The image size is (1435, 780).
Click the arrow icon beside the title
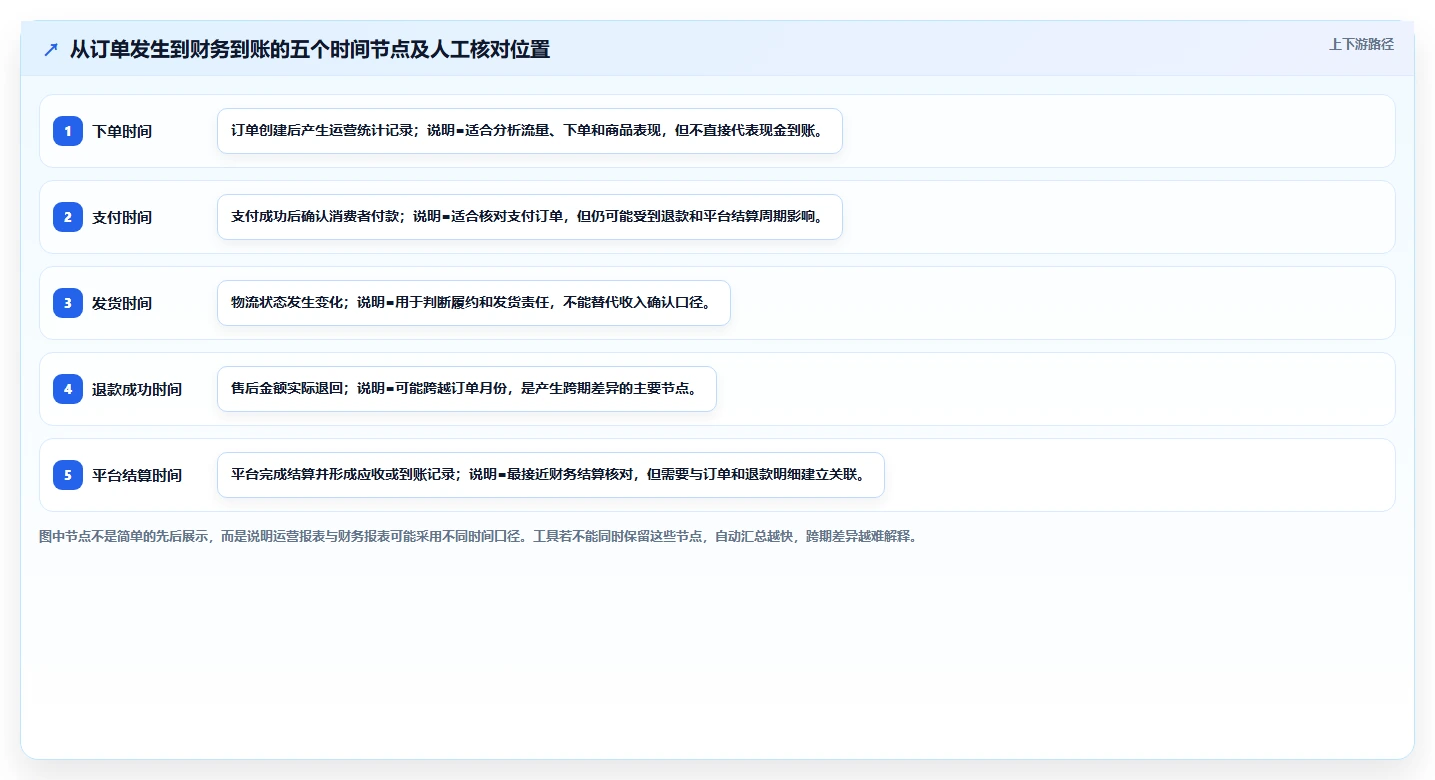[x=51, y=49]
